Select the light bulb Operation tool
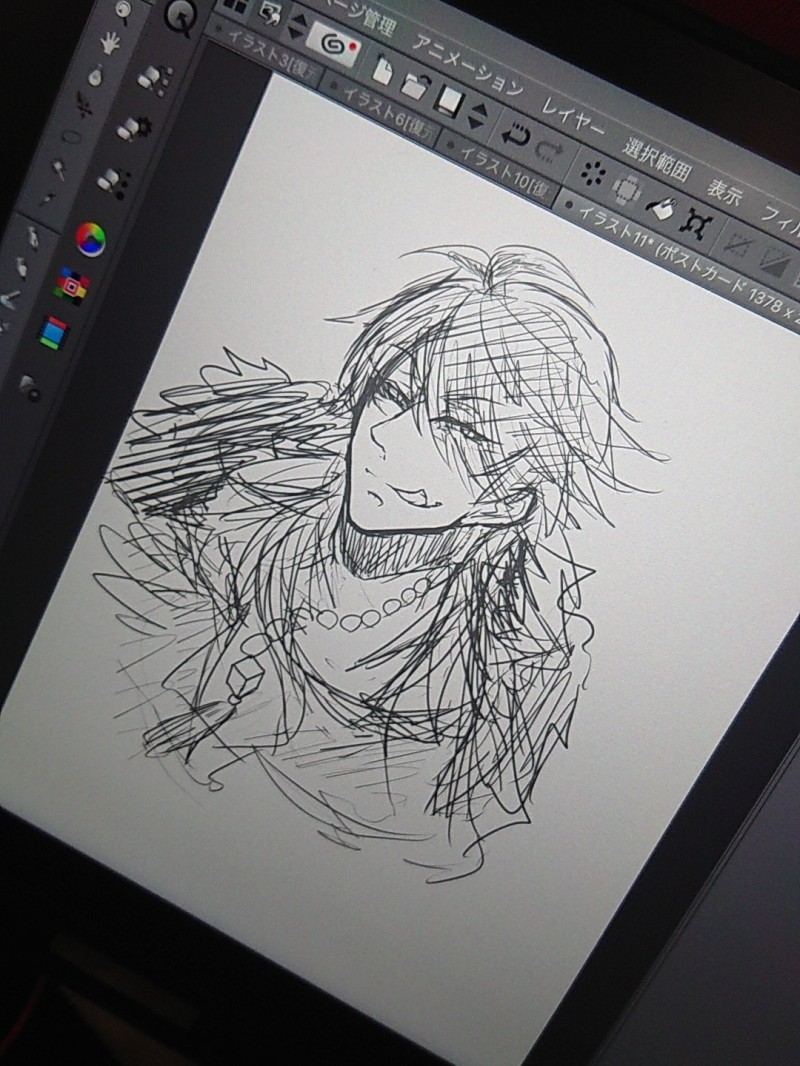The height and width of the screenshot is (1066, 800). click(x=96, y=74)
